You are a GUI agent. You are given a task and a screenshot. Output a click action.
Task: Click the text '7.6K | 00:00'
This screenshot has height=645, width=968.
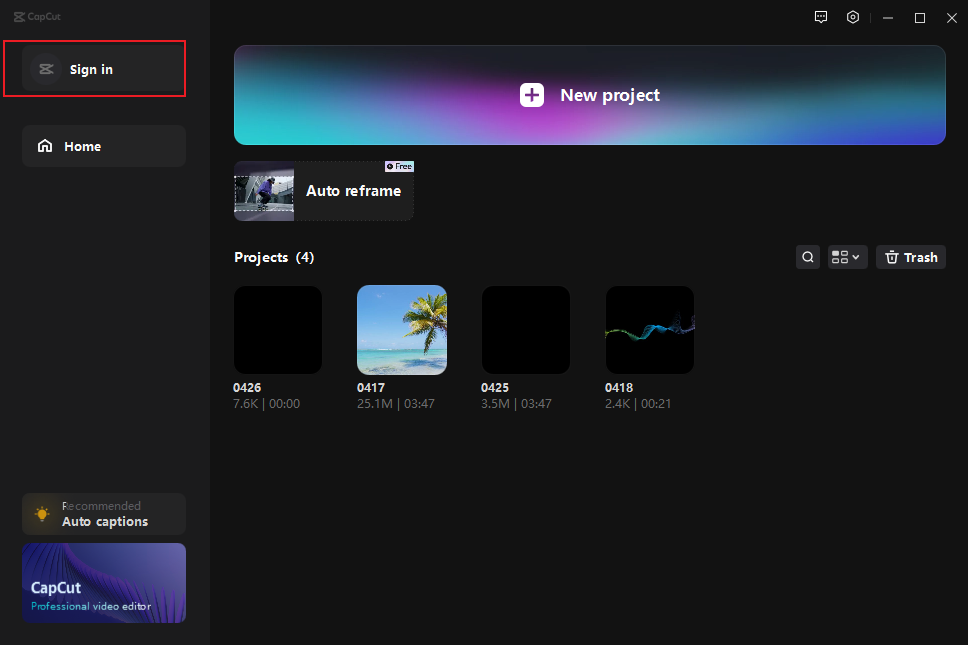(x=267, y=404)
